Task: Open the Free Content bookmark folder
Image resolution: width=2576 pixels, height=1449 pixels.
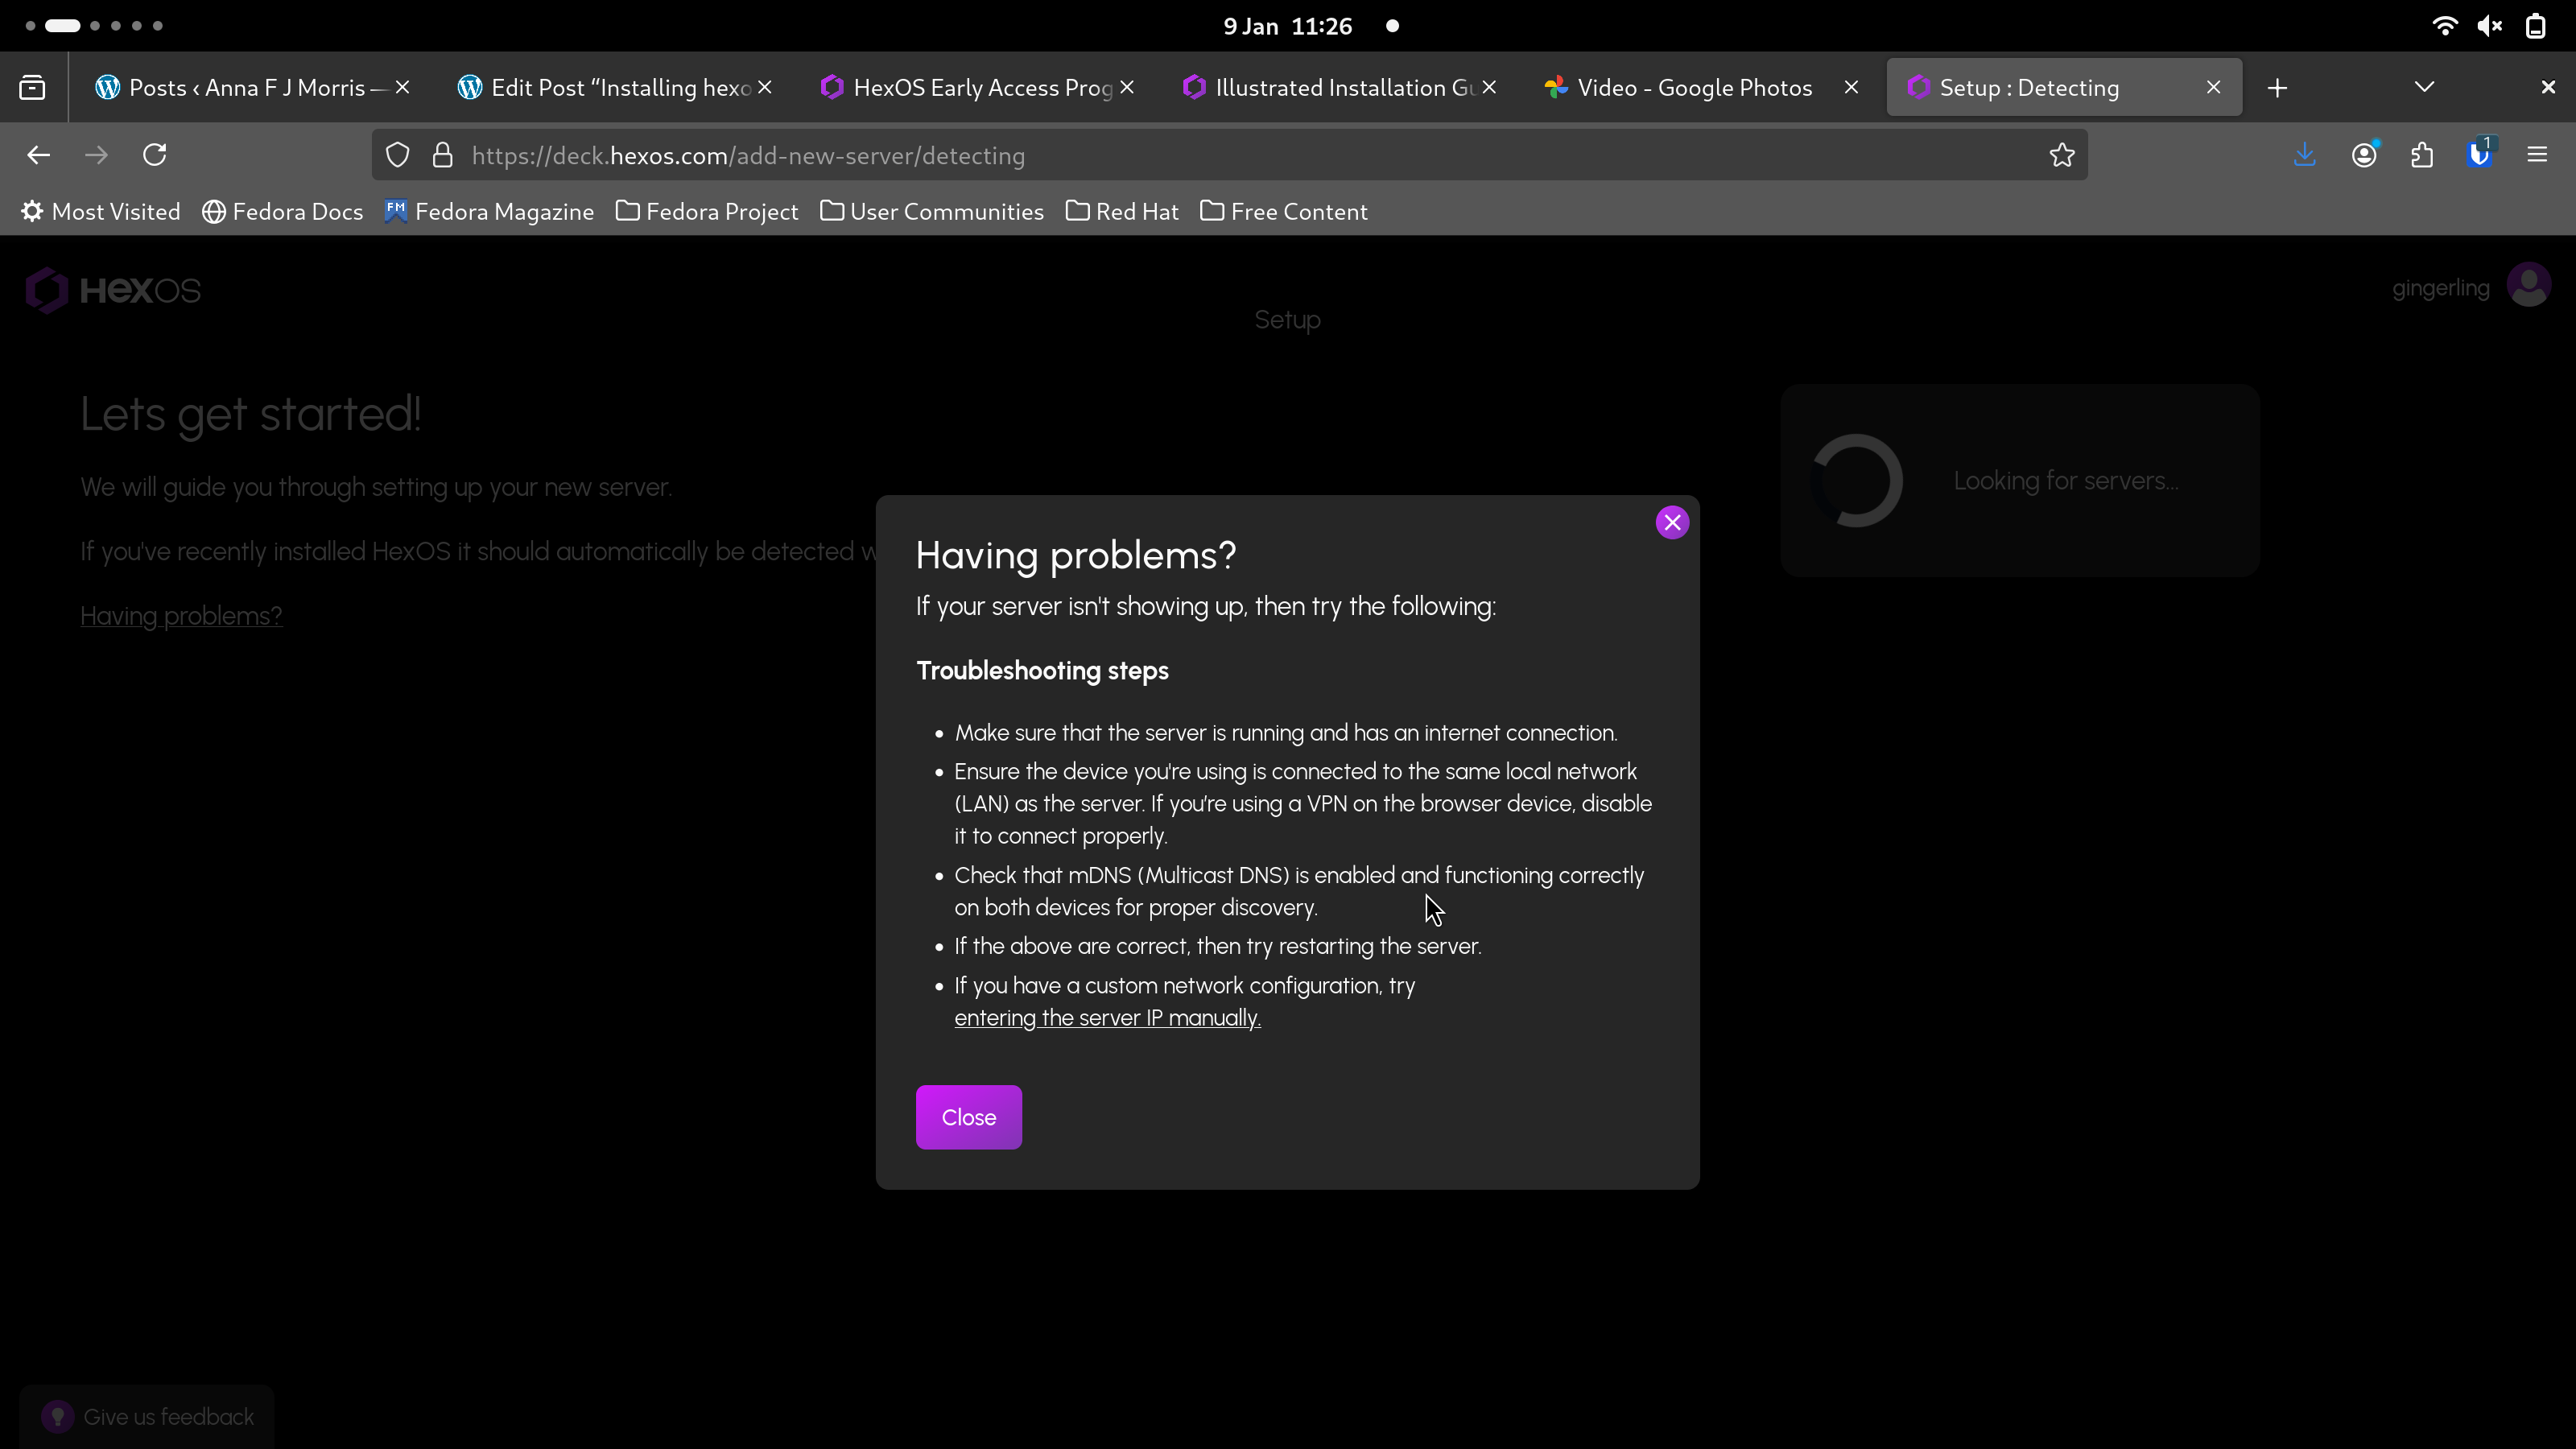Action: click(x=1284, y=212)
